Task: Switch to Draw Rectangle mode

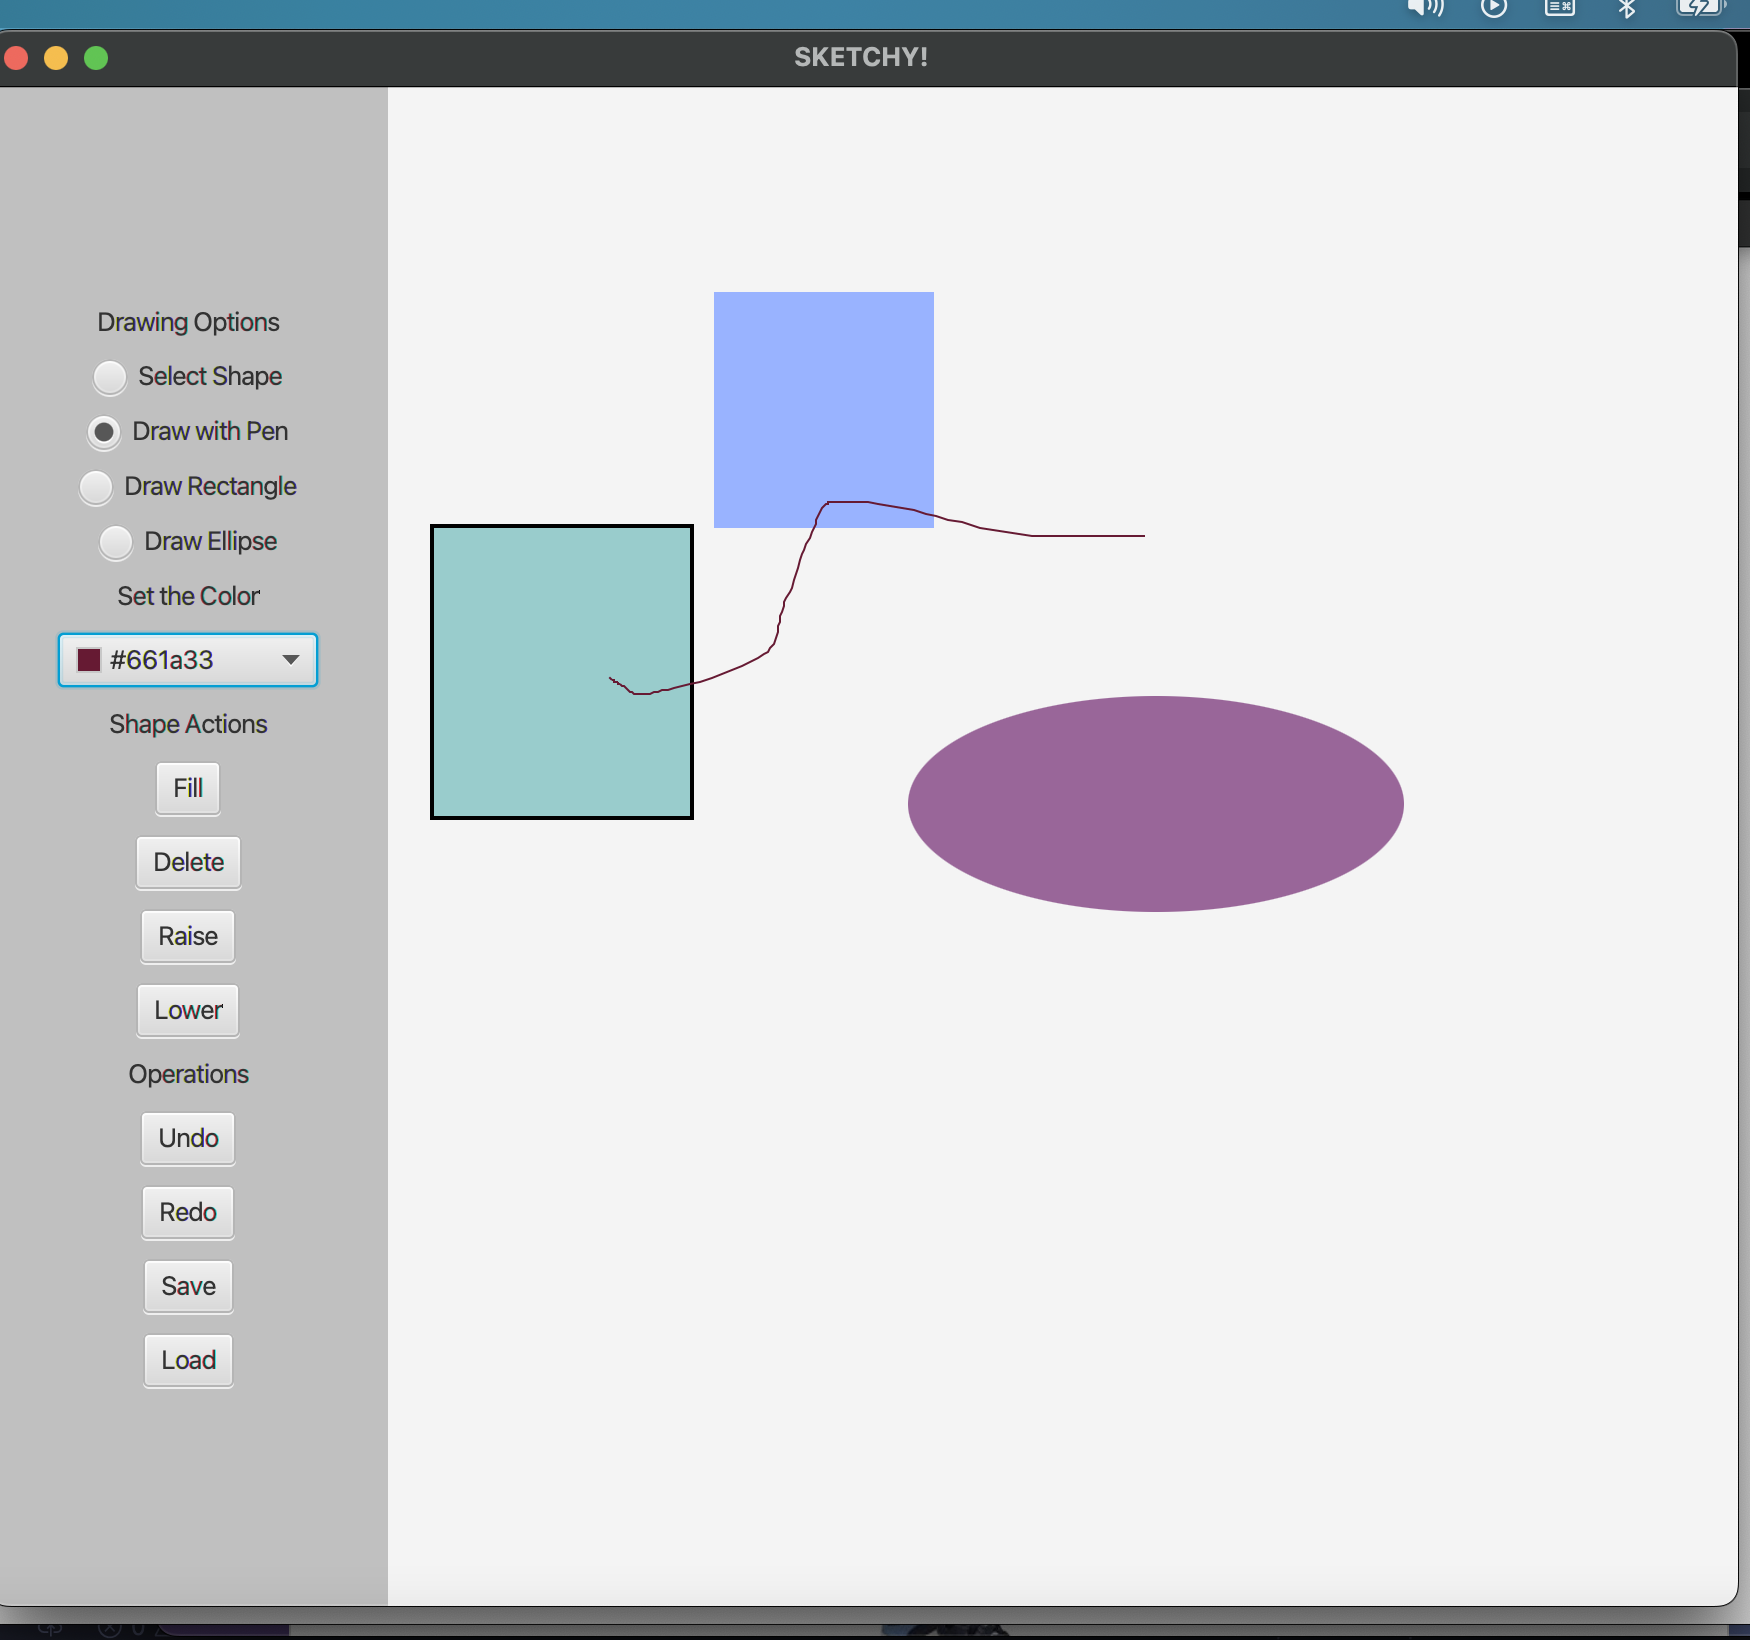Action: coord(96,487)
